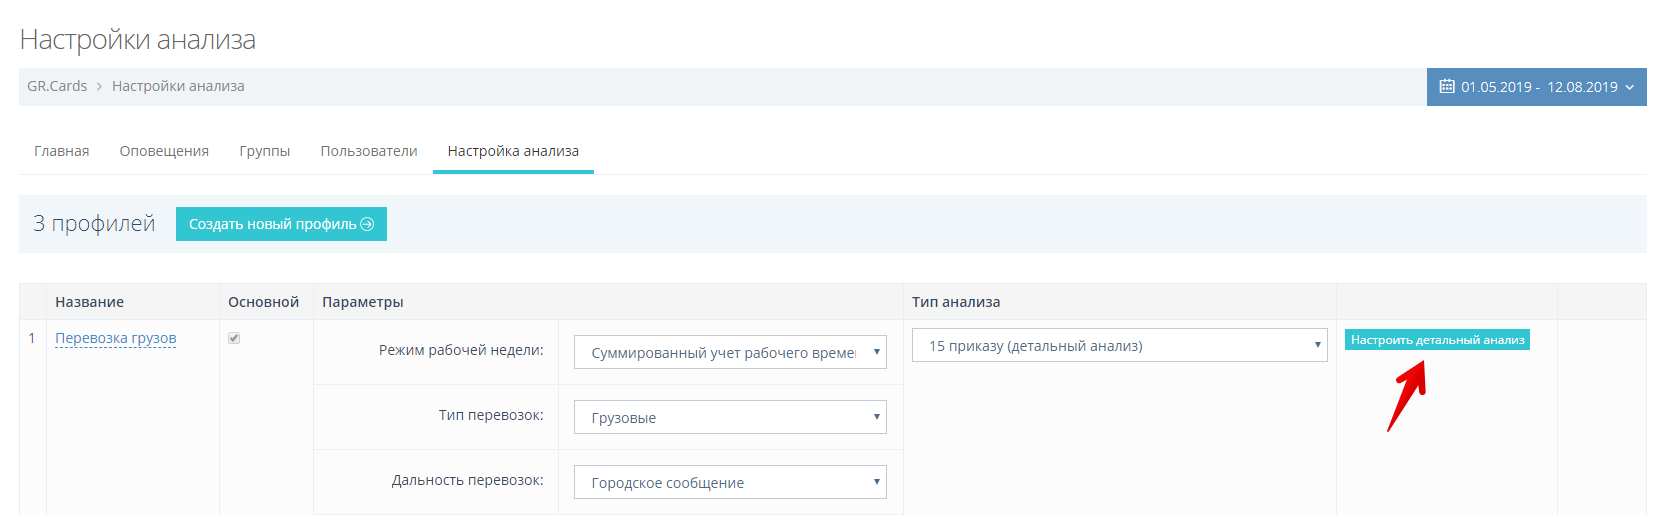Click the circled arrow icon on create profile button
1664x515 pixels.
(x=367, y=224)
